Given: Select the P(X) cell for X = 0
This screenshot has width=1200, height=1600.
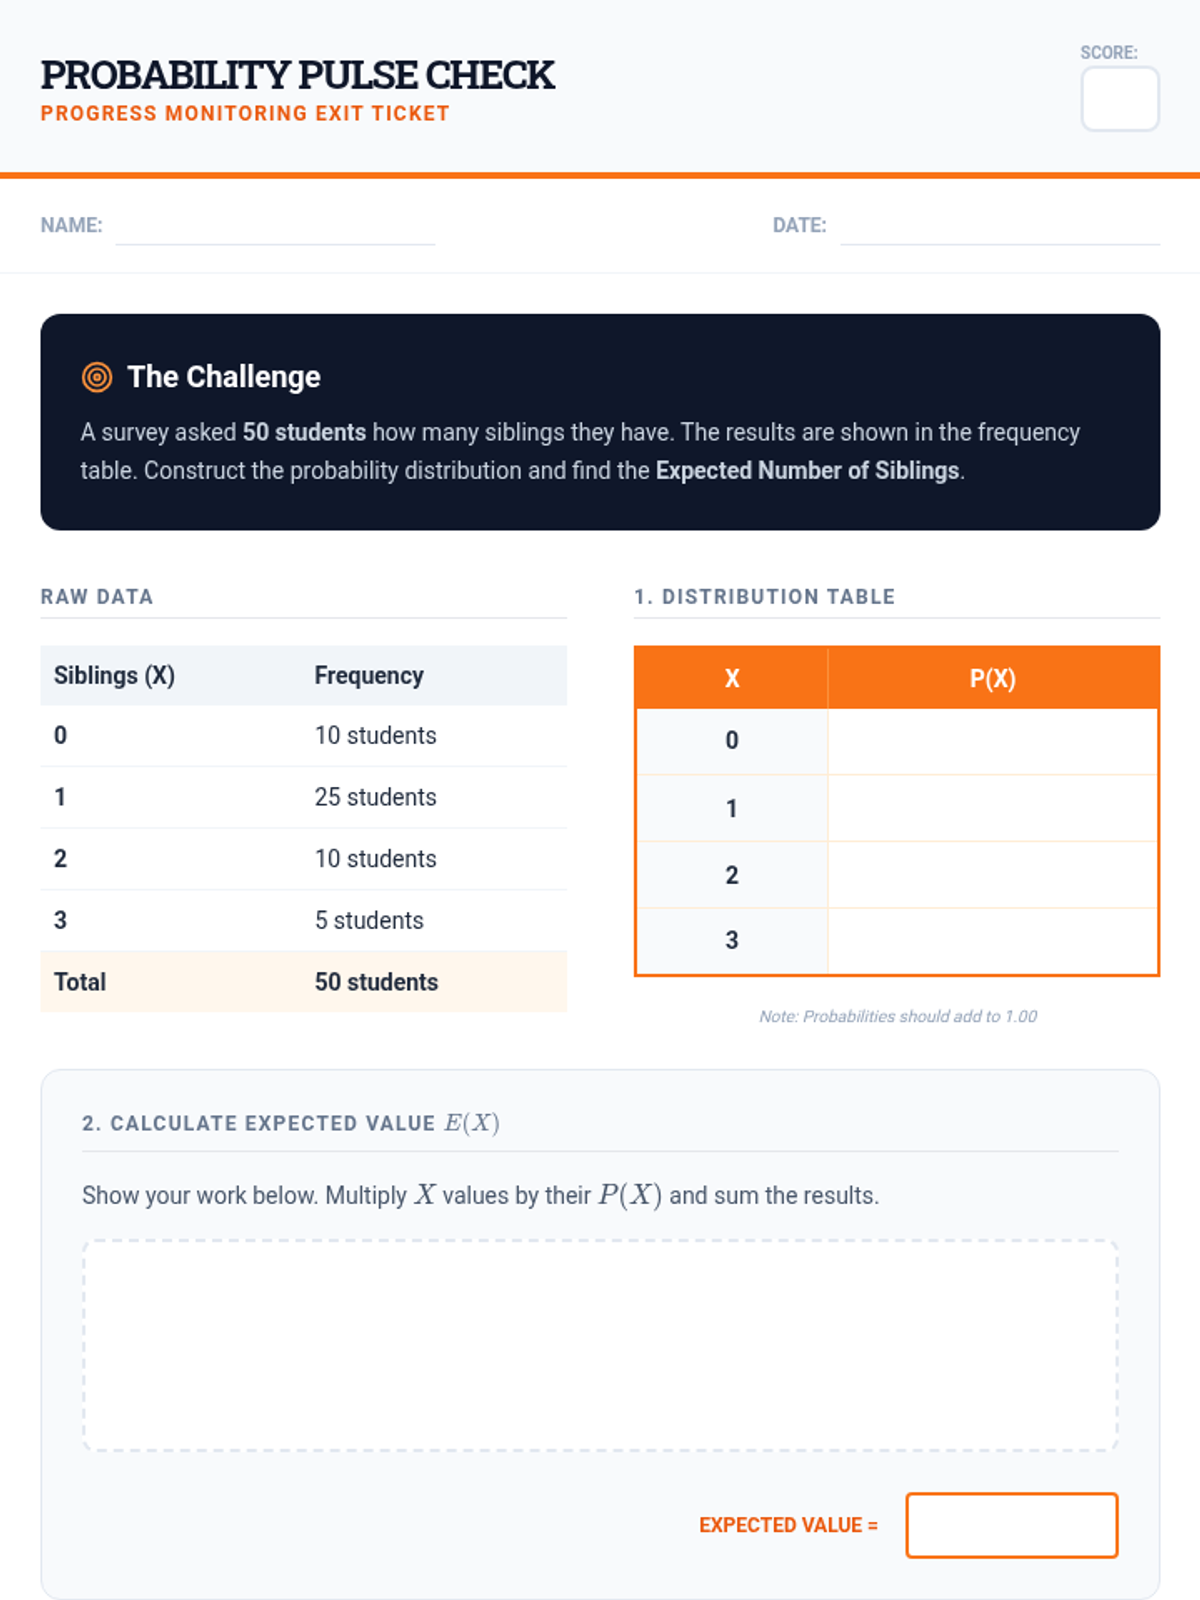Looking at the screenshot, I should [993, 741].
